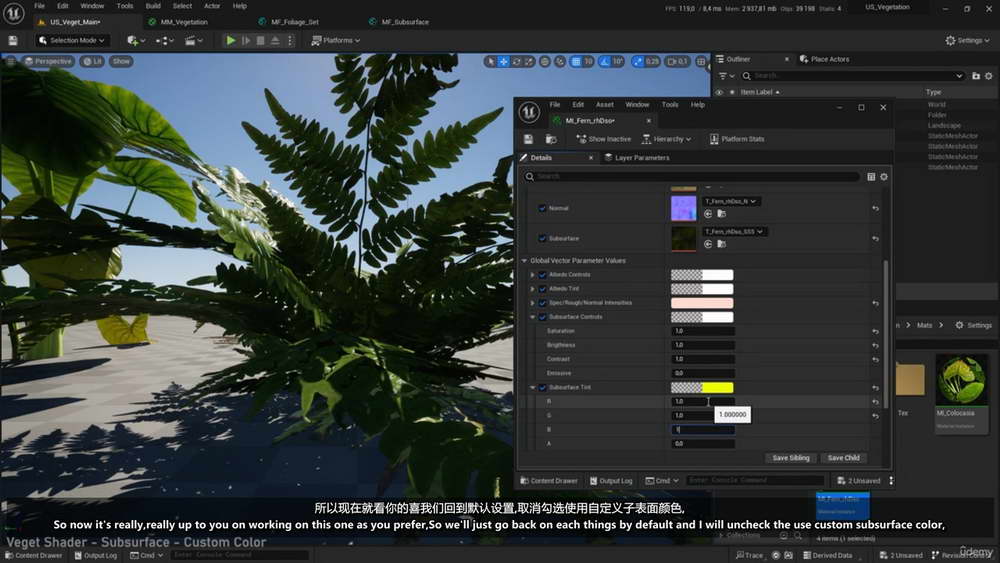Click the Show Inactive button
Viewport: 1000px width, 563px height.
(603, 139)
